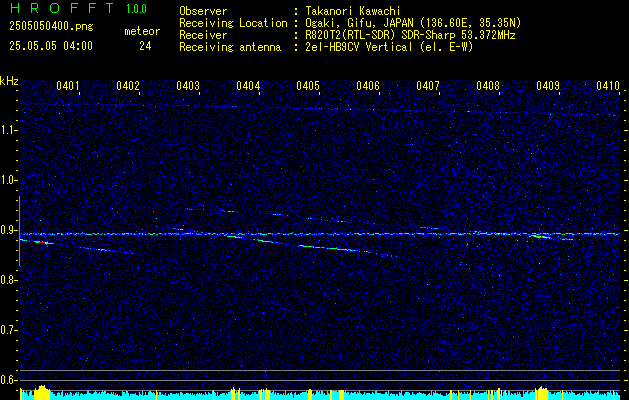Click the kHz axis unit label
Screen dimensions: 629x400
point(9,81)
